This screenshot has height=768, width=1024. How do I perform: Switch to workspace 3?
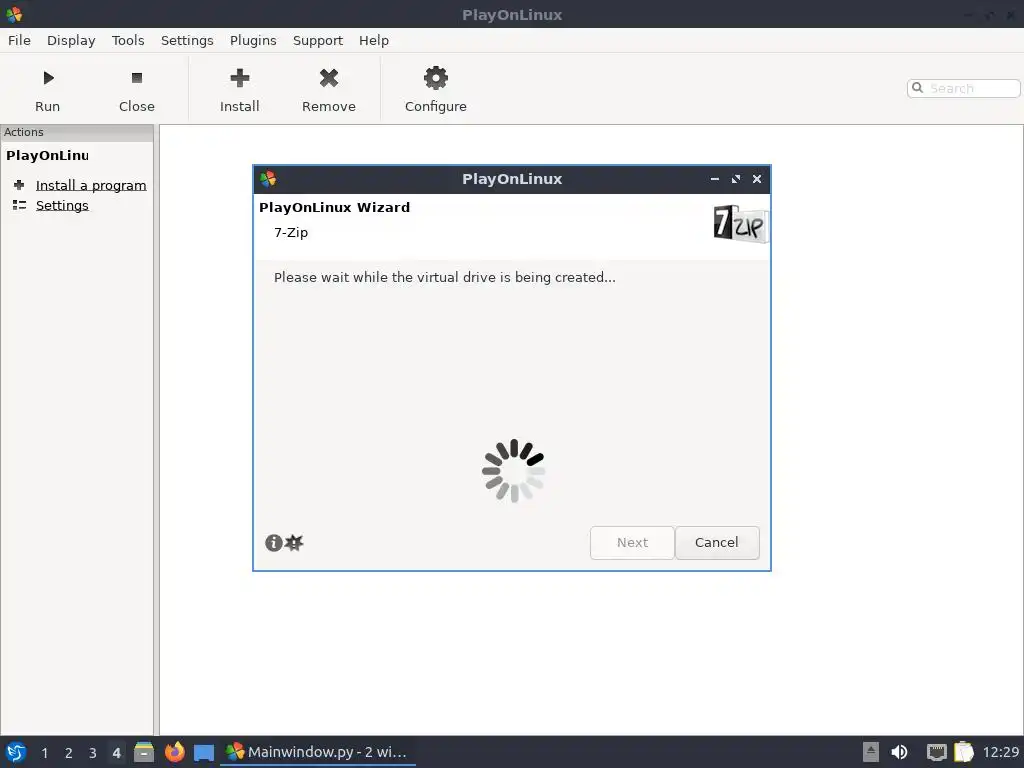[x=93, y=753]
